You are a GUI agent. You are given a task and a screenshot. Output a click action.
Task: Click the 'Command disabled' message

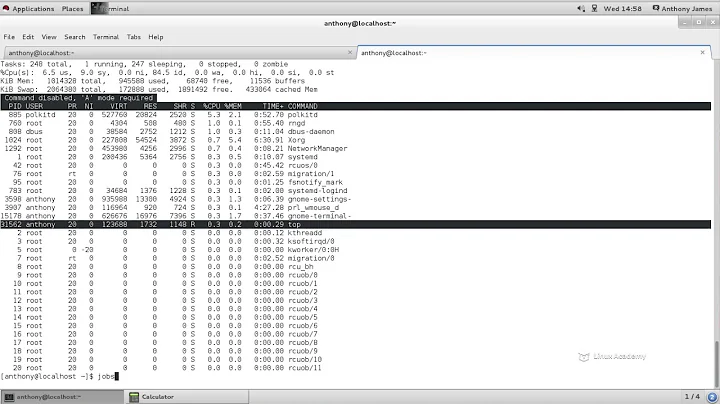79,98
